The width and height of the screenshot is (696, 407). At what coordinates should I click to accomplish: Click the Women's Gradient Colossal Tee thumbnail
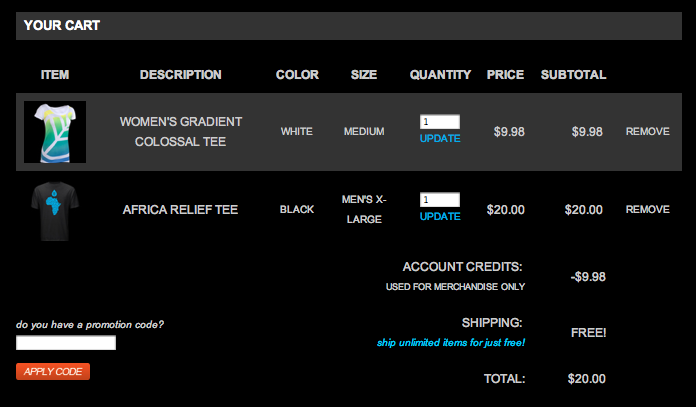pos(54,131)
